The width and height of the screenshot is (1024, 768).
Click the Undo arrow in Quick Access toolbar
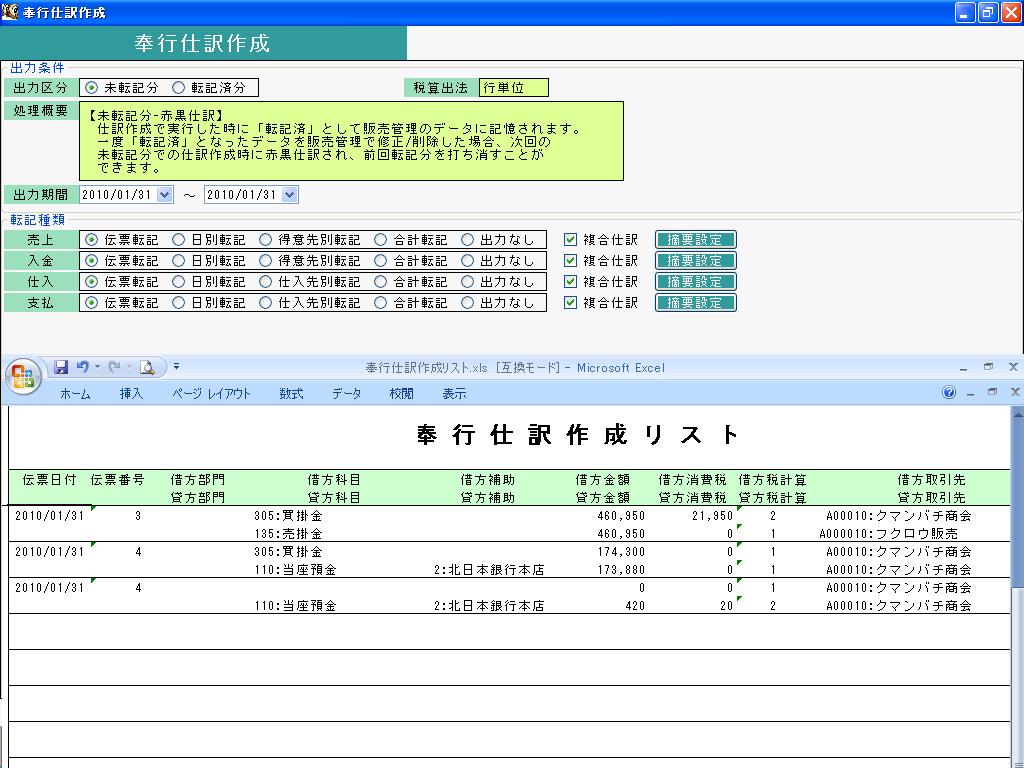point(82,367)
